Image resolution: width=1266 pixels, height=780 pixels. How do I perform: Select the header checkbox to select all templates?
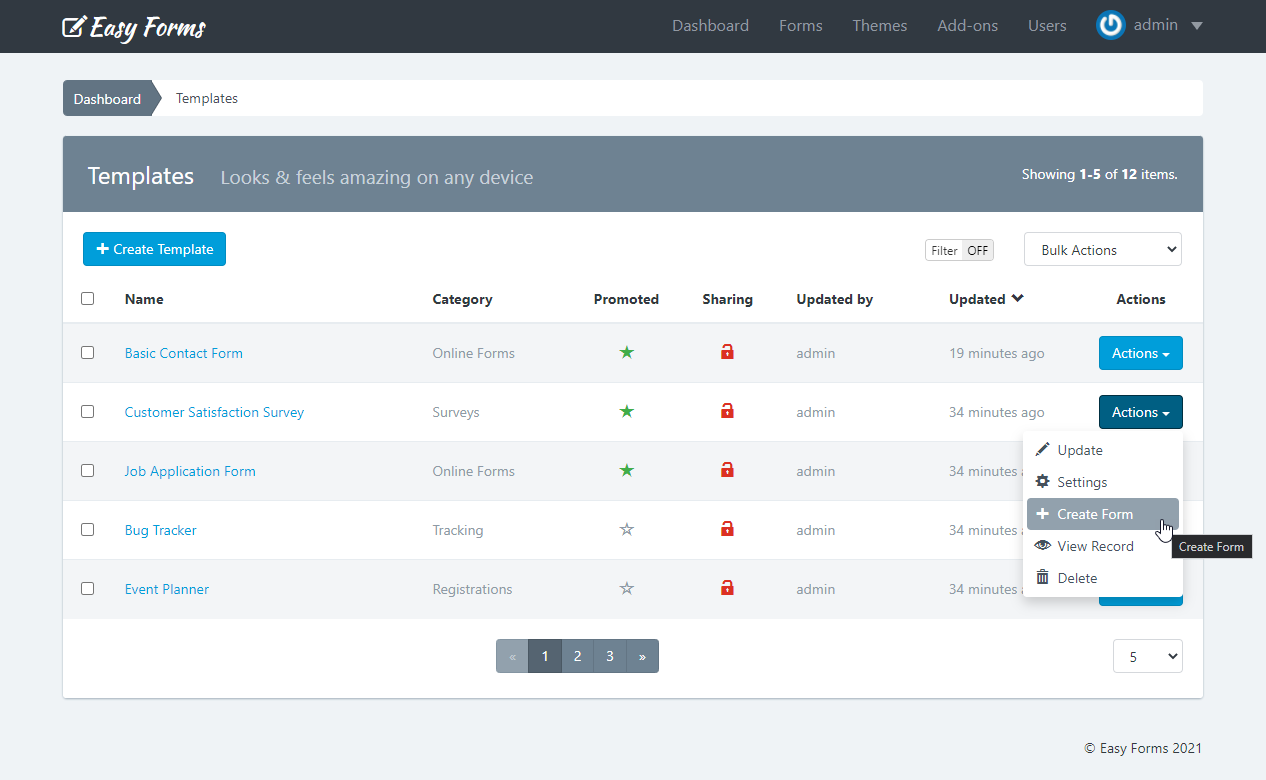[x=87, y=297]
